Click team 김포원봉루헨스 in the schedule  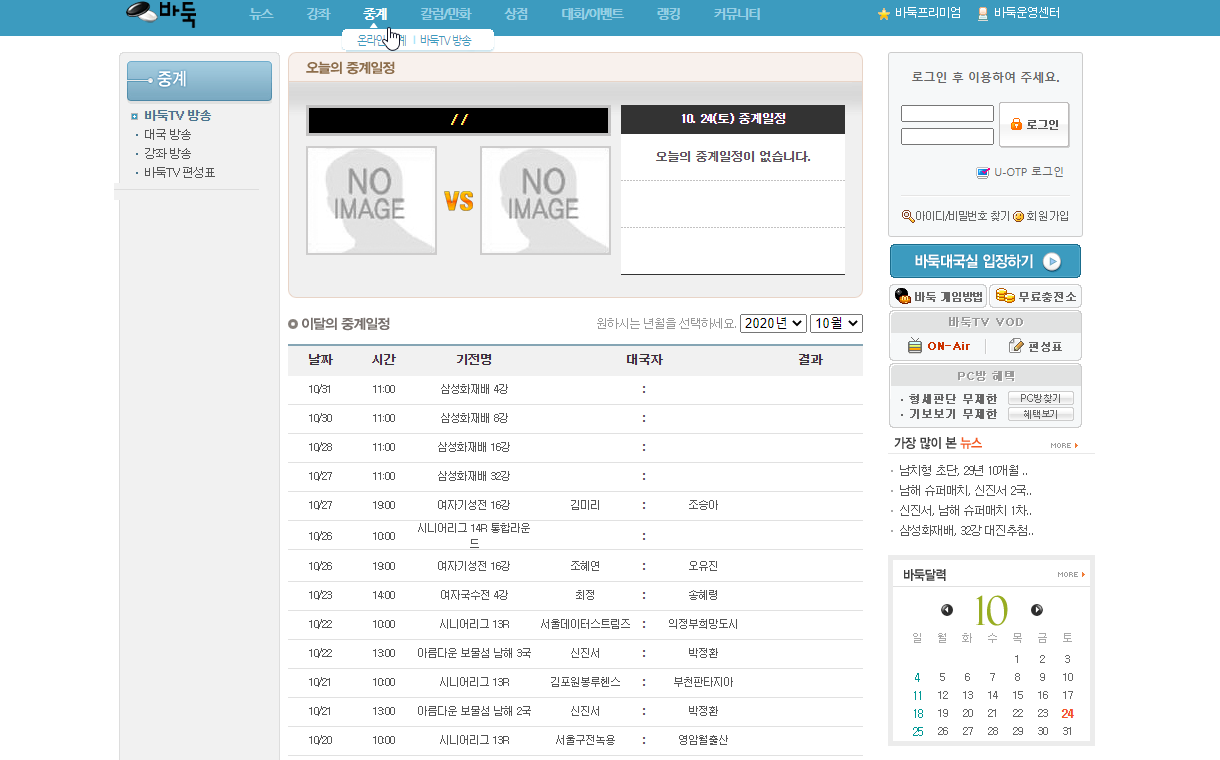coord(585,682)
